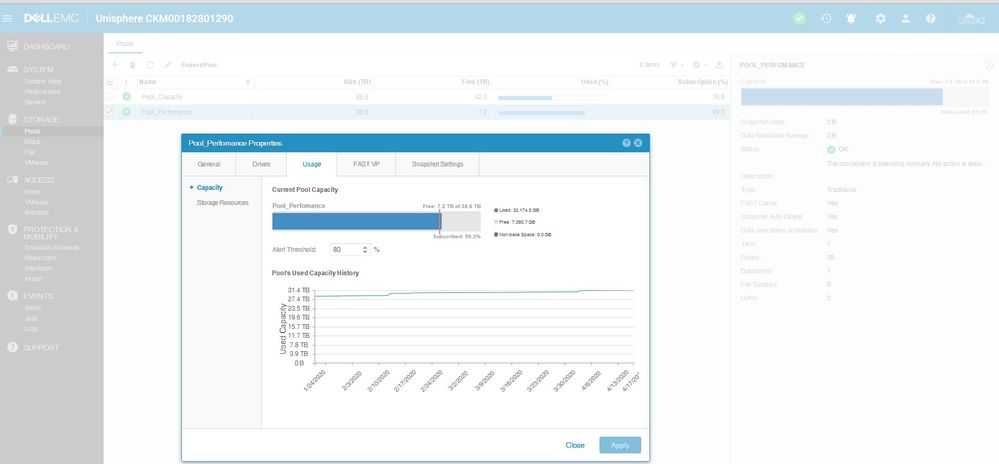The height and width of the screenshot is (464, 999).
Task: Open the hamburger navigation menu
Action: click(x=8, y=18)
